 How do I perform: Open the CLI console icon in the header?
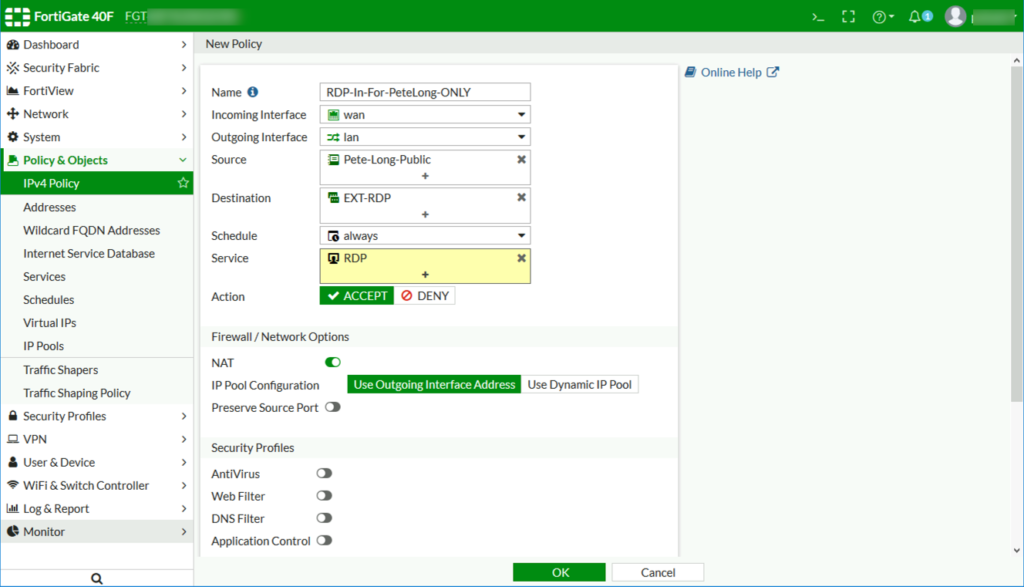click(817, 16)
